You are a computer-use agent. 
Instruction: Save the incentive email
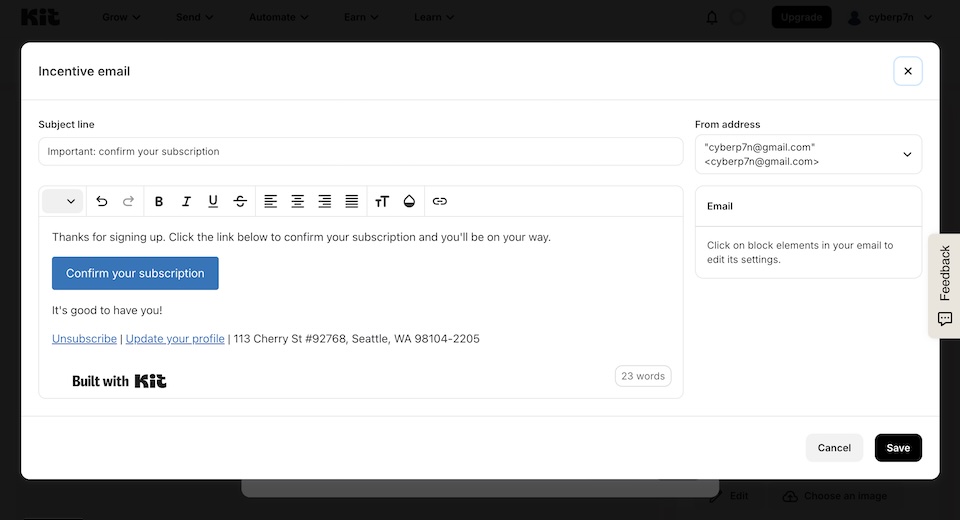pos(898,447)
